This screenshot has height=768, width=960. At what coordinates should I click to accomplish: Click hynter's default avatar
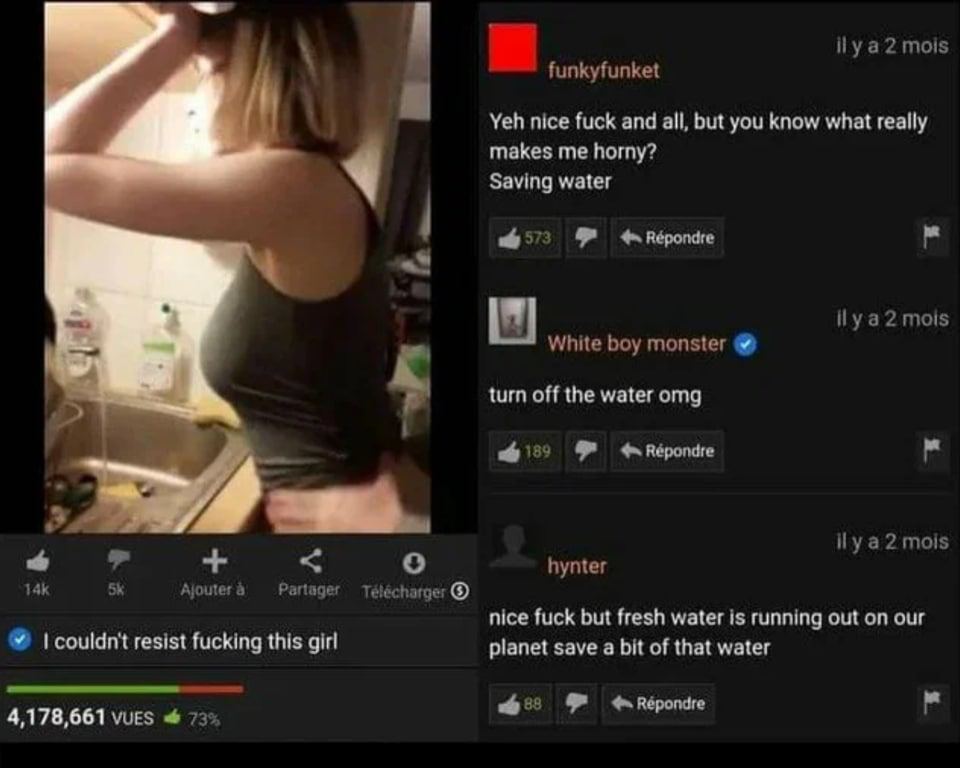(x=512, y=547)
